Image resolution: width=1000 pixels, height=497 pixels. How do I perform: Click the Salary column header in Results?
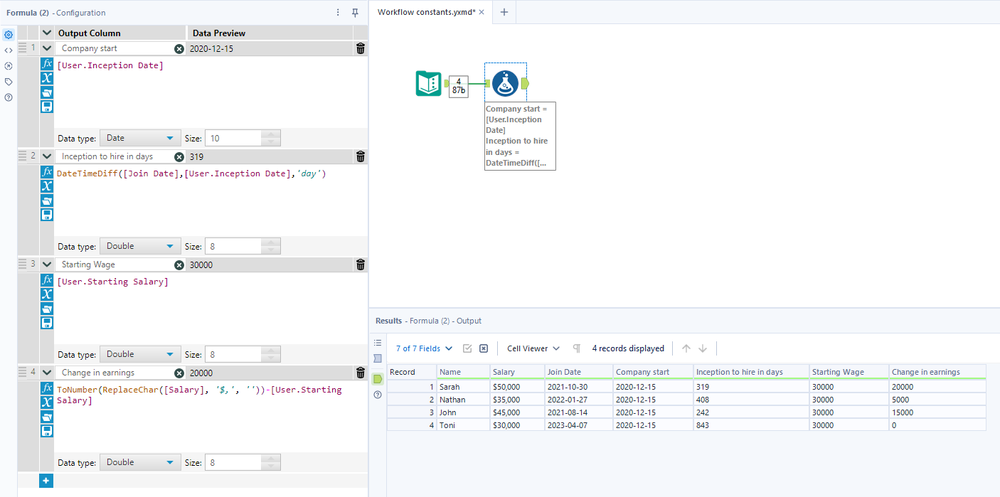click(x=516, y=372)
